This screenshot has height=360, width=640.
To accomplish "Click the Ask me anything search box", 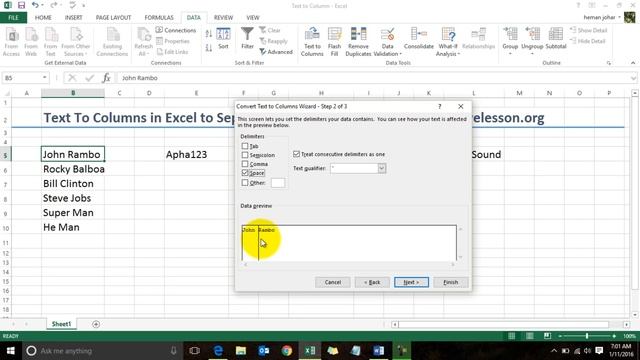I will (102, 351).
